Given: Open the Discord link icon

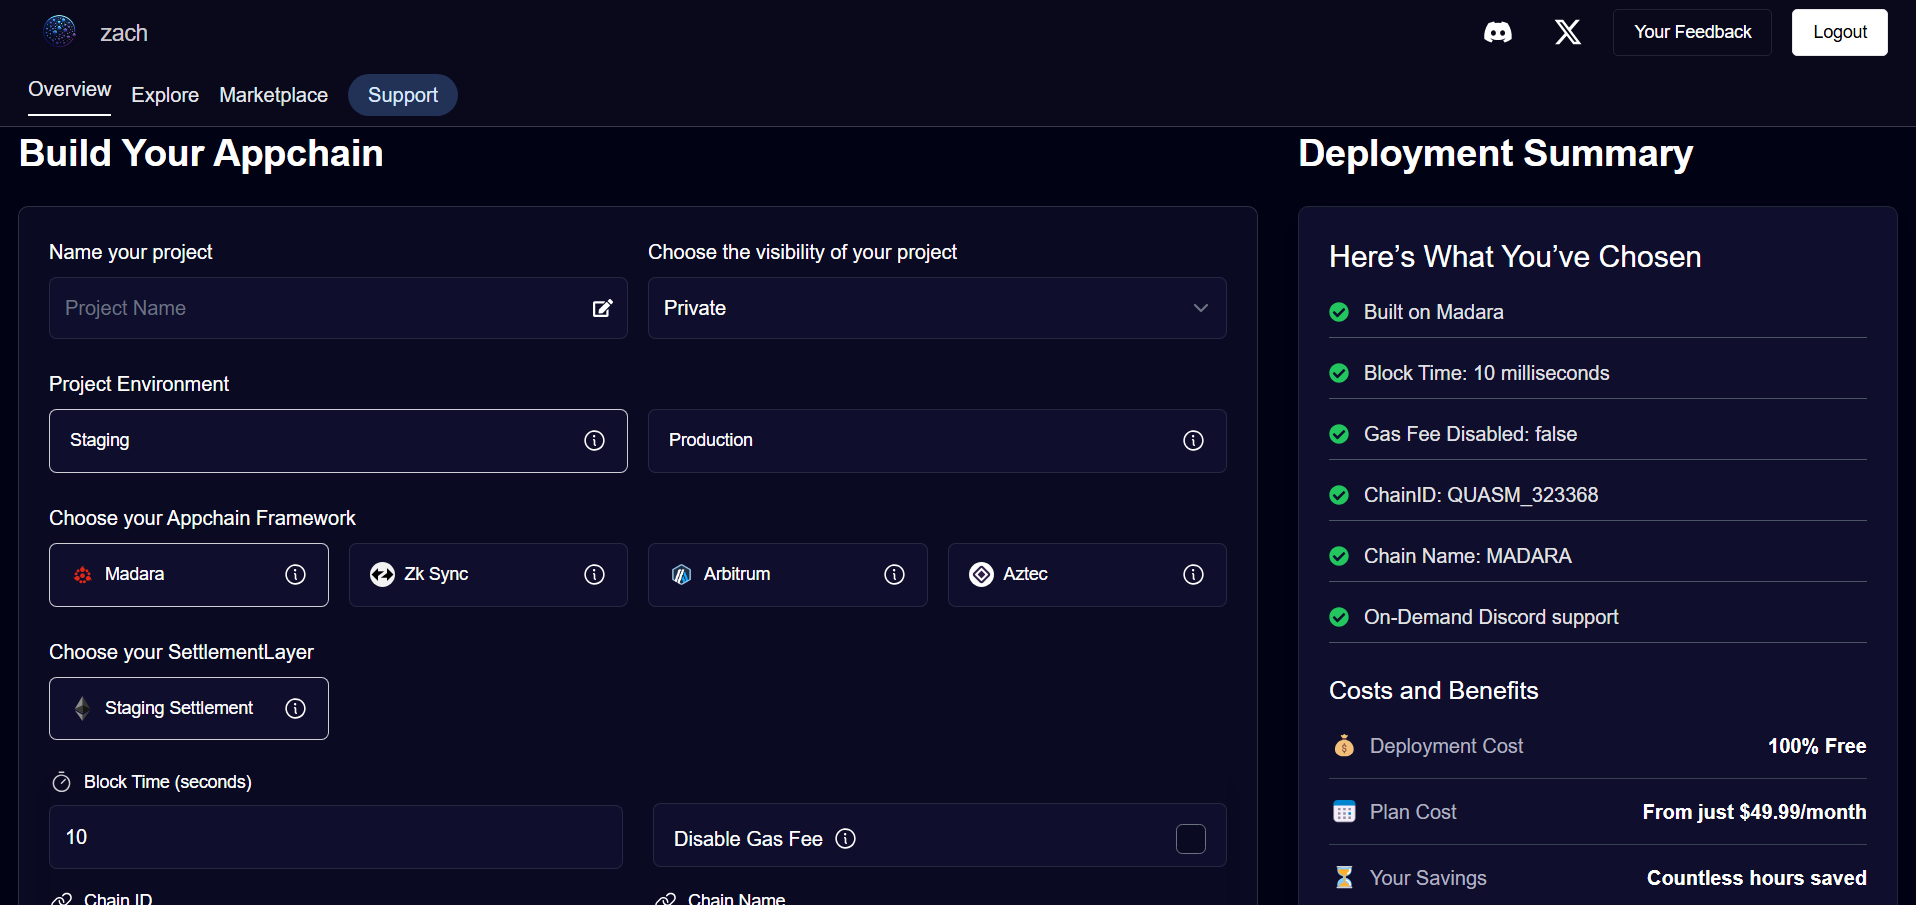Looking at the screenshot, I should coord(1497,32).
